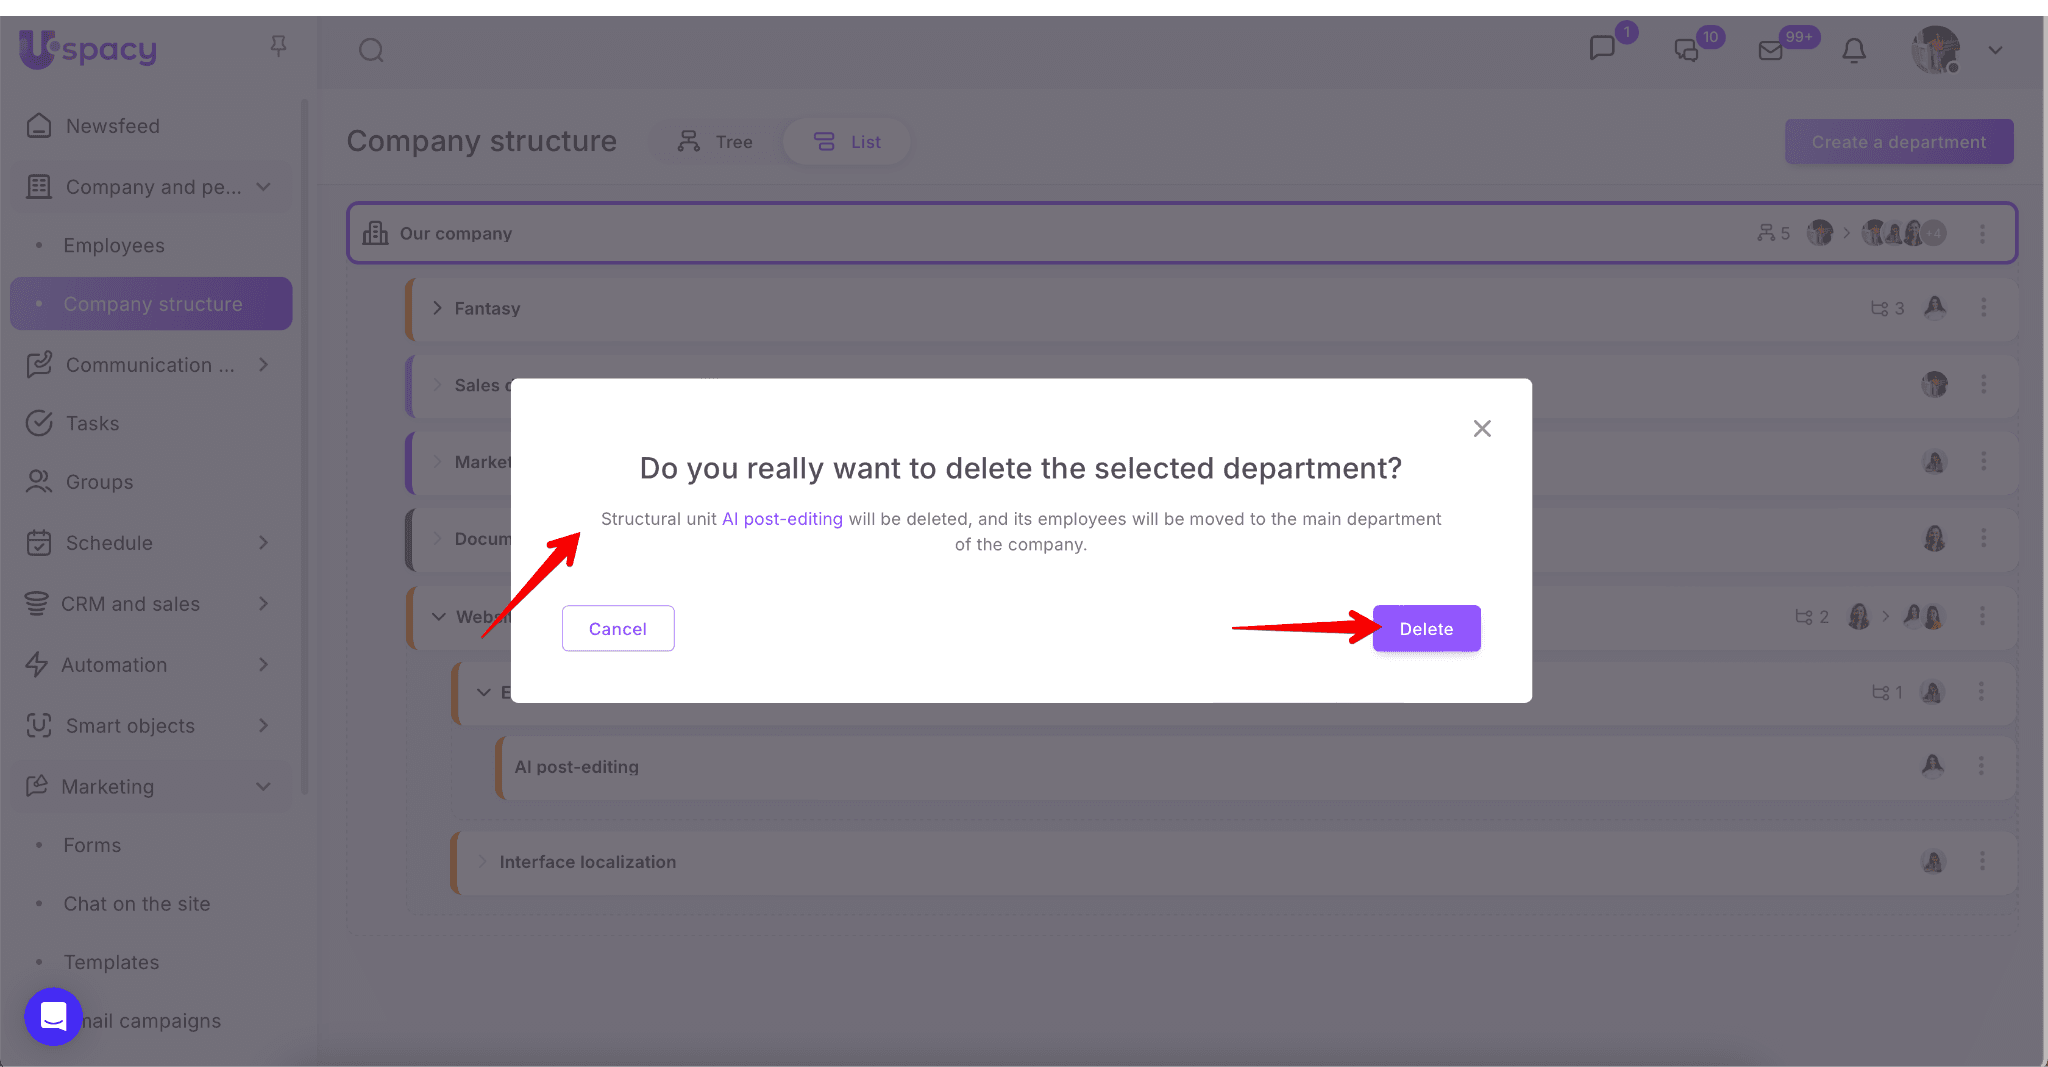Open Employees in the sidebar

click(114, 246)
